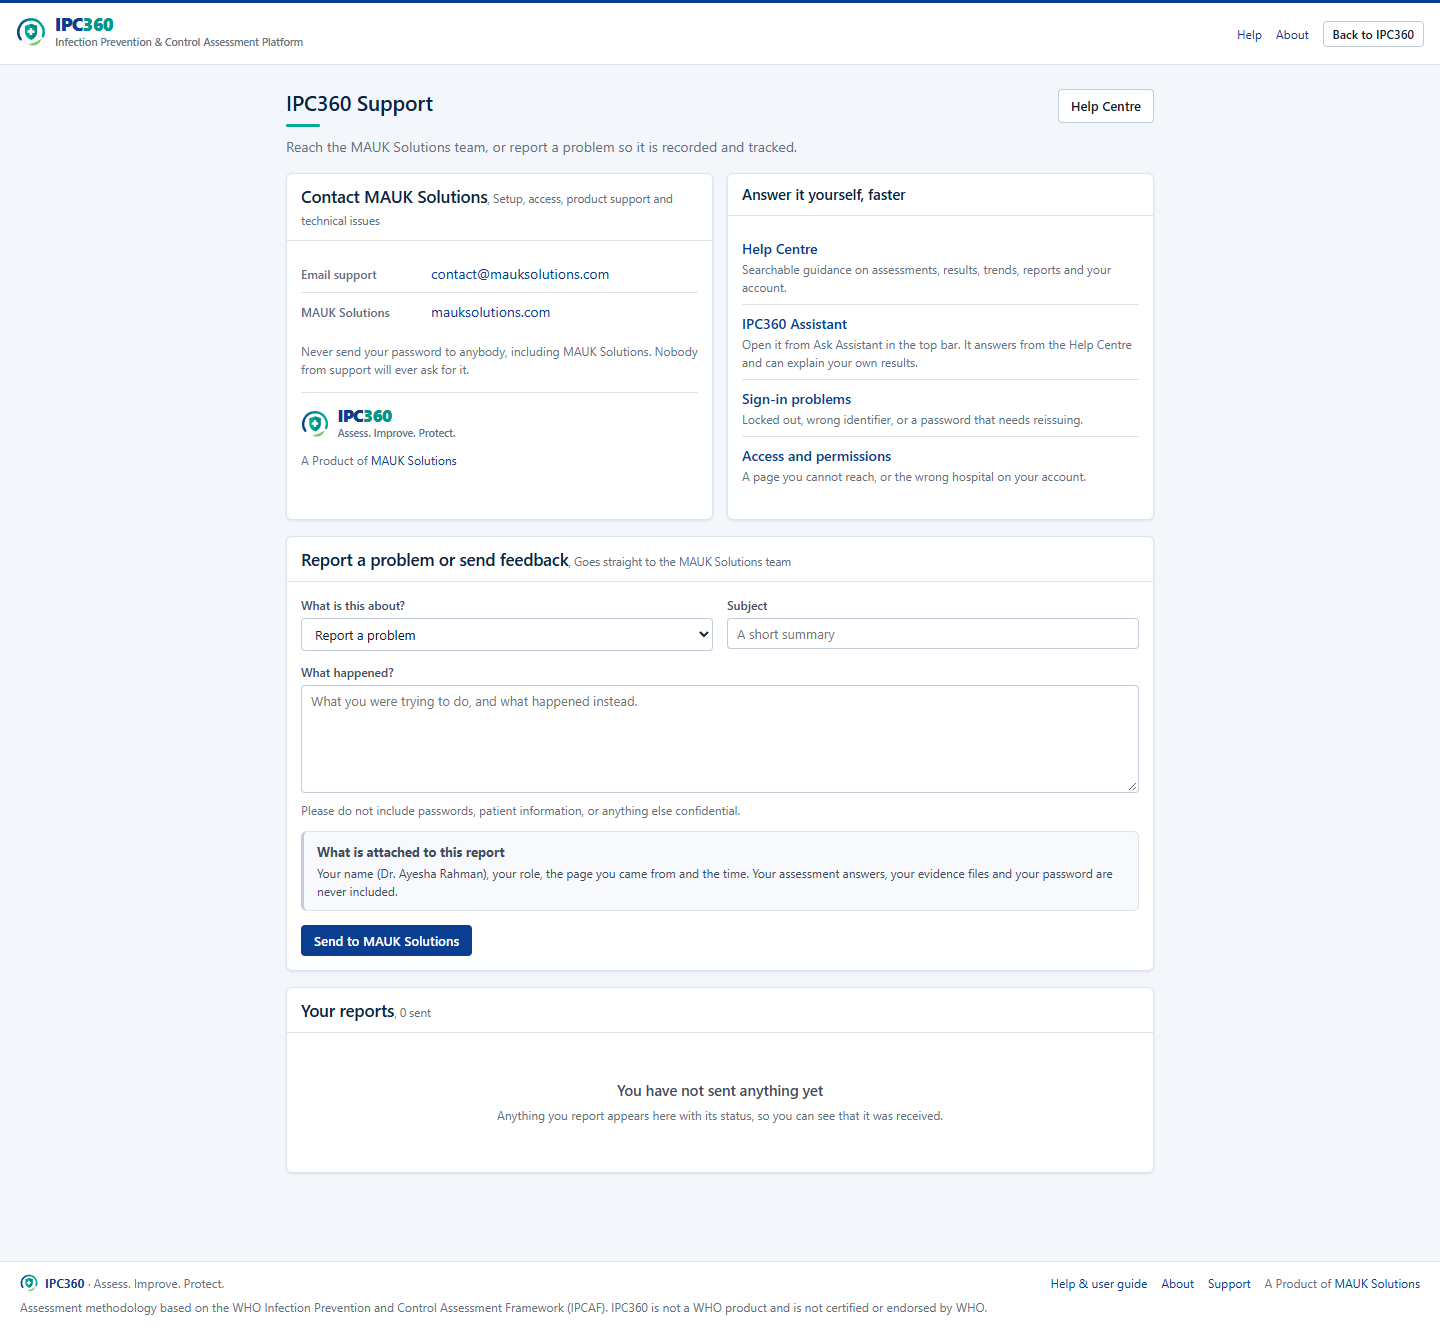This screenshot has width=1440, height=1328.
Task: Click 'What is attached to this report' heading
Action: point(411,852)
